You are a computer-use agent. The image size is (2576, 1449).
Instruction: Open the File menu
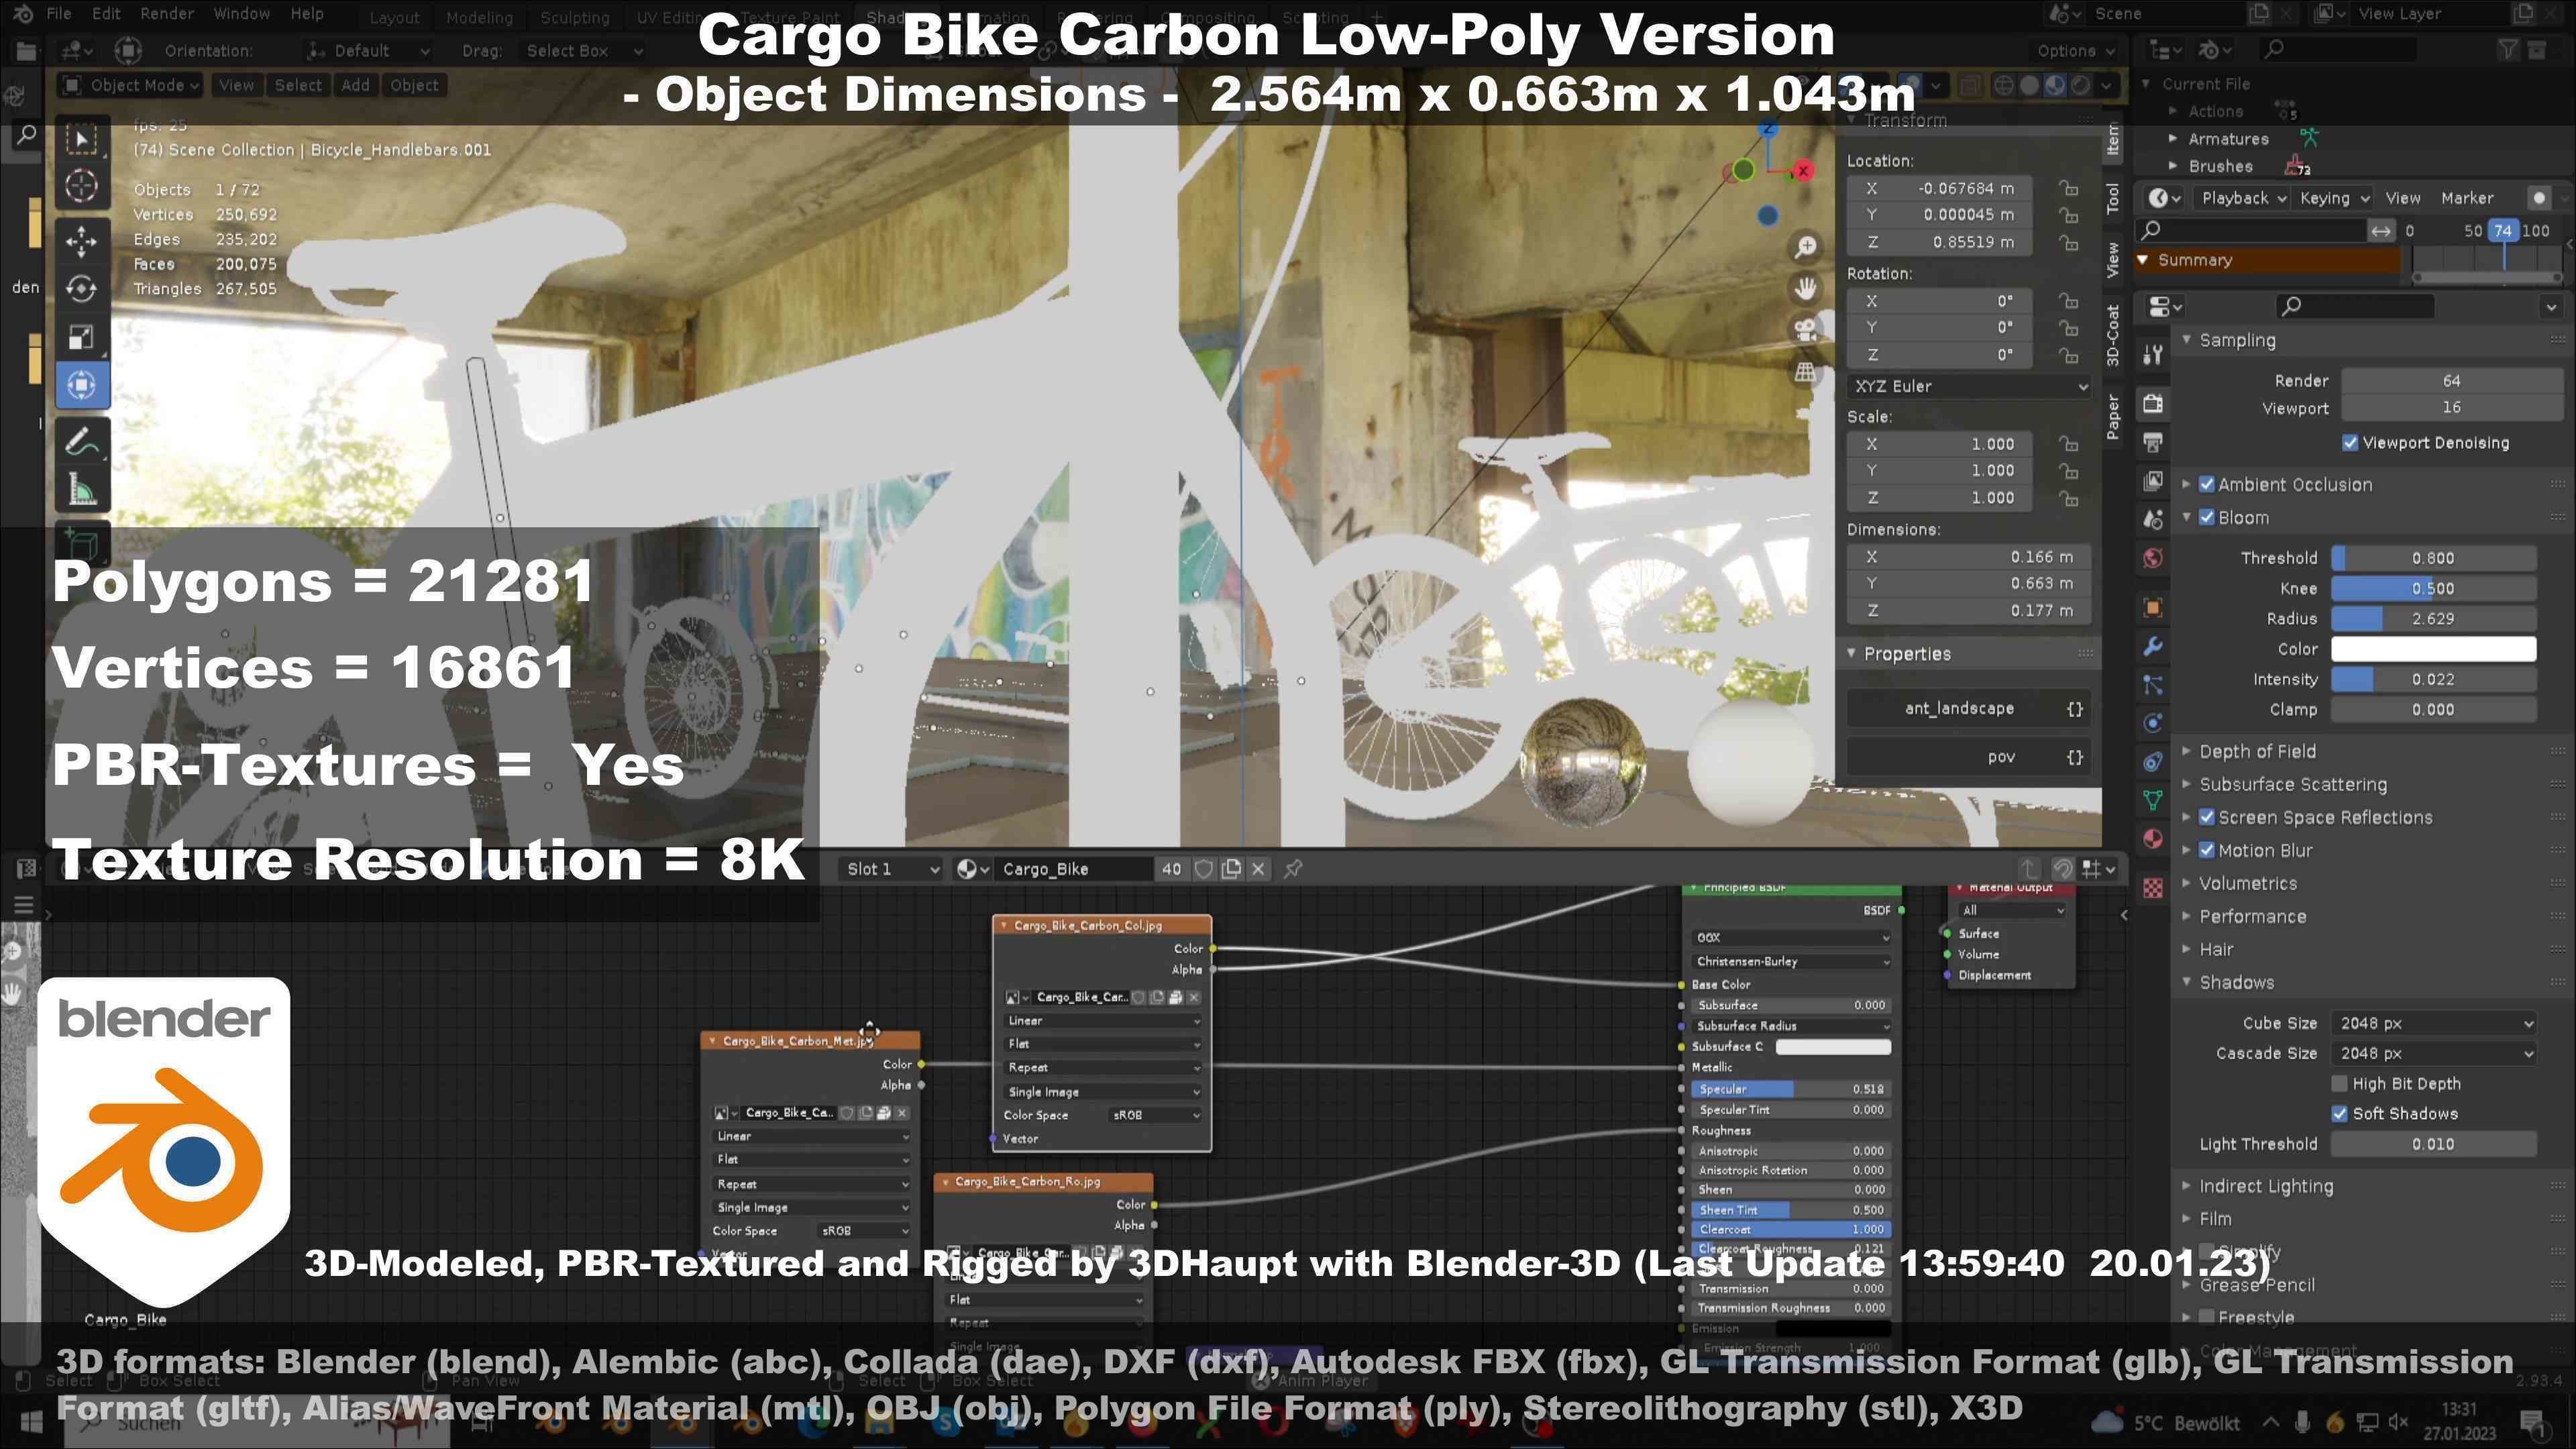tap(59, 14)
